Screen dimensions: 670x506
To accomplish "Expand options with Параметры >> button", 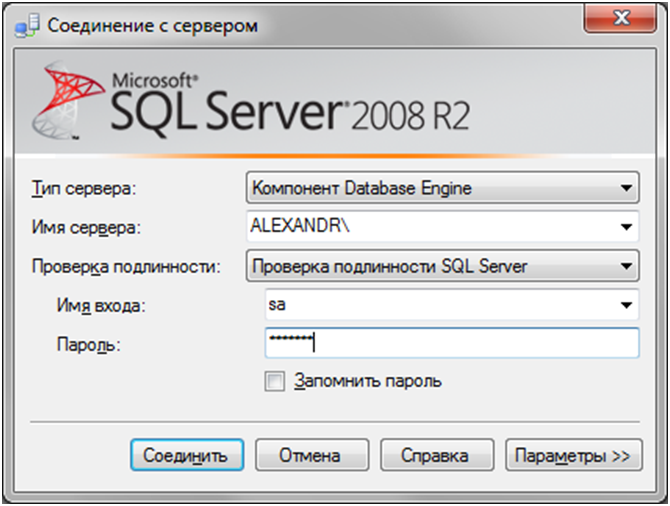I will [573, 455].
